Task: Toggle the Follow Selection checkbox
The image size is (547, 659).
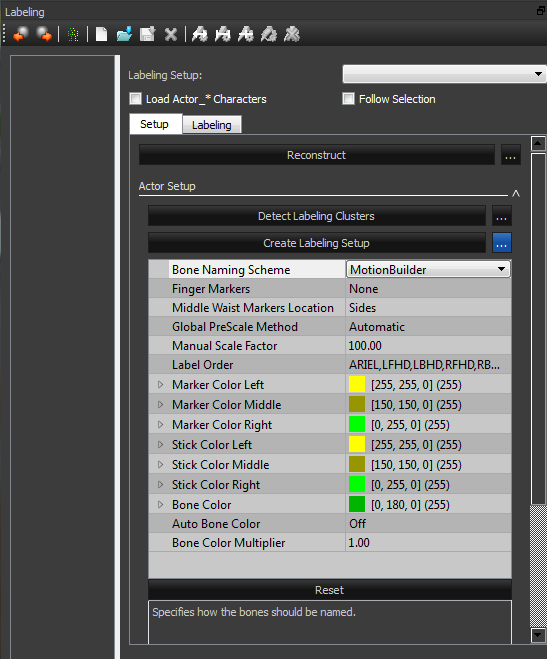Action: pos(348,99)
